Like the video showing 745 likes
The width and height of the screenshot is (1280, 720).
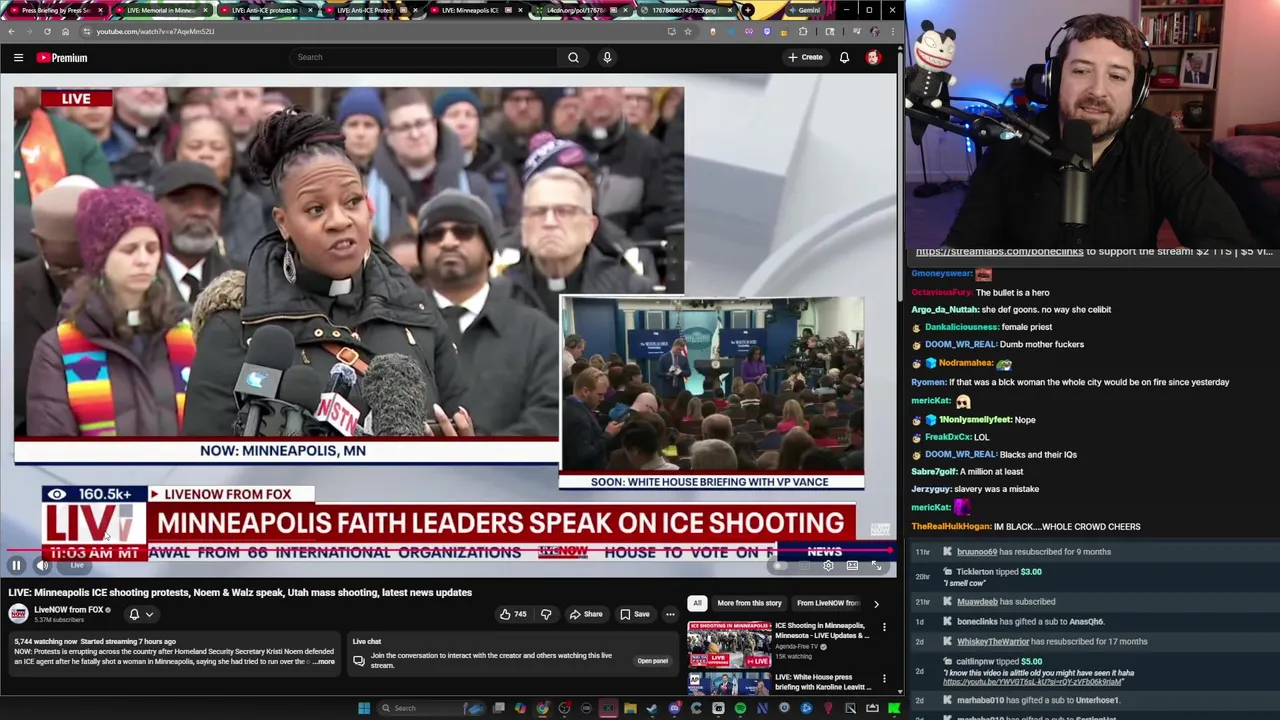pyautogui.click(x=513, y=614)
